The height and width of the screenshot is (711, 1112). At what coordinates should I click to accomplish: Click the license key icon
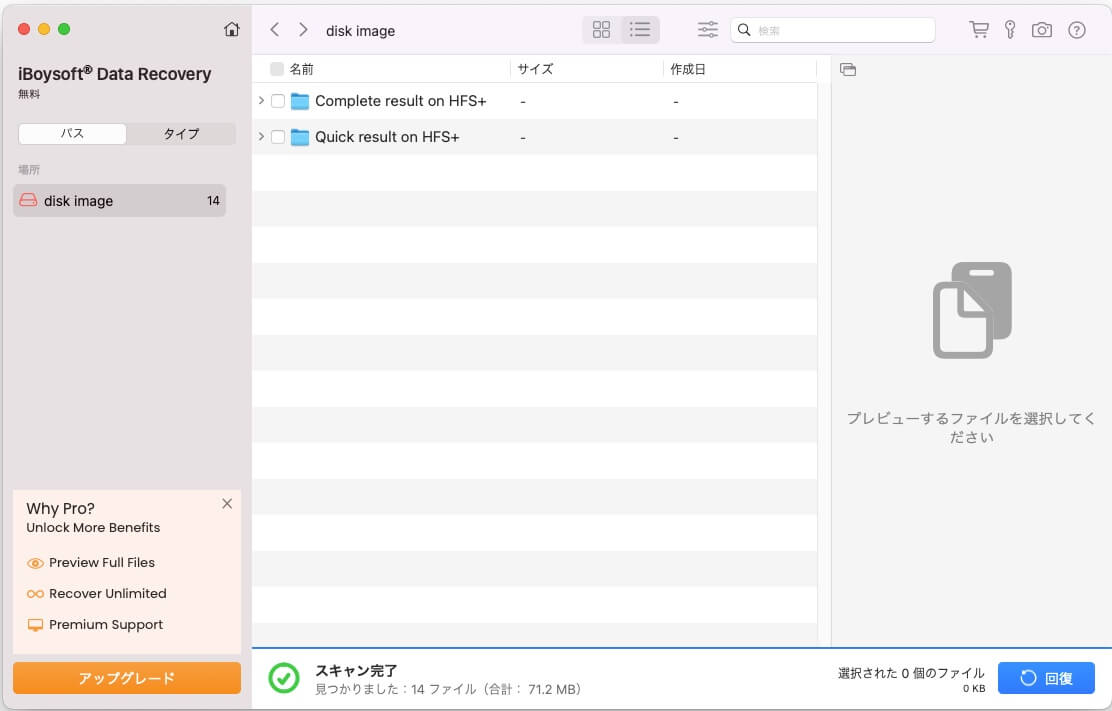[1010, 30]
